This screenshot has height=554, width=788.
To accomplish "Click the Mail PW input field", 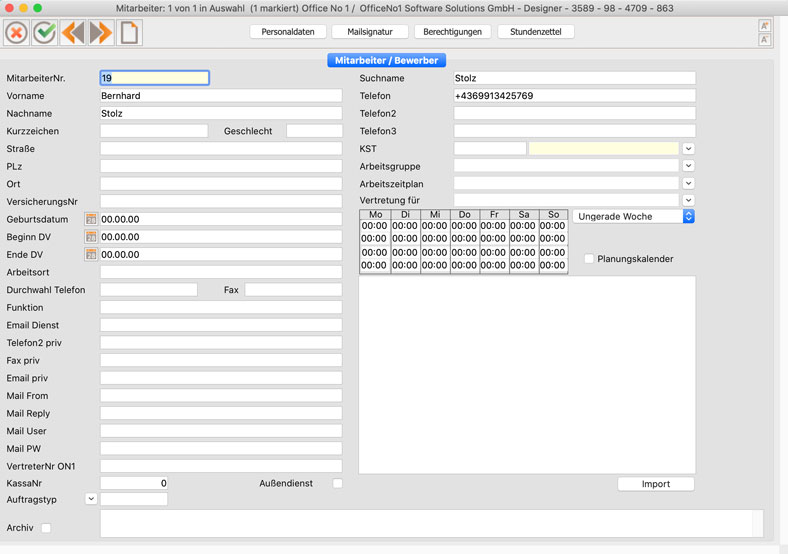I will tap(221, 448).
